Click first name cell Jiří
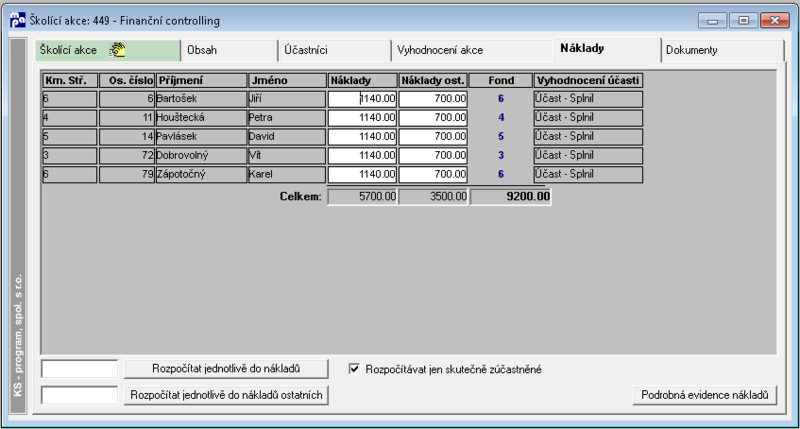Viewport: 800px width, 429px height. pos(287,99)
